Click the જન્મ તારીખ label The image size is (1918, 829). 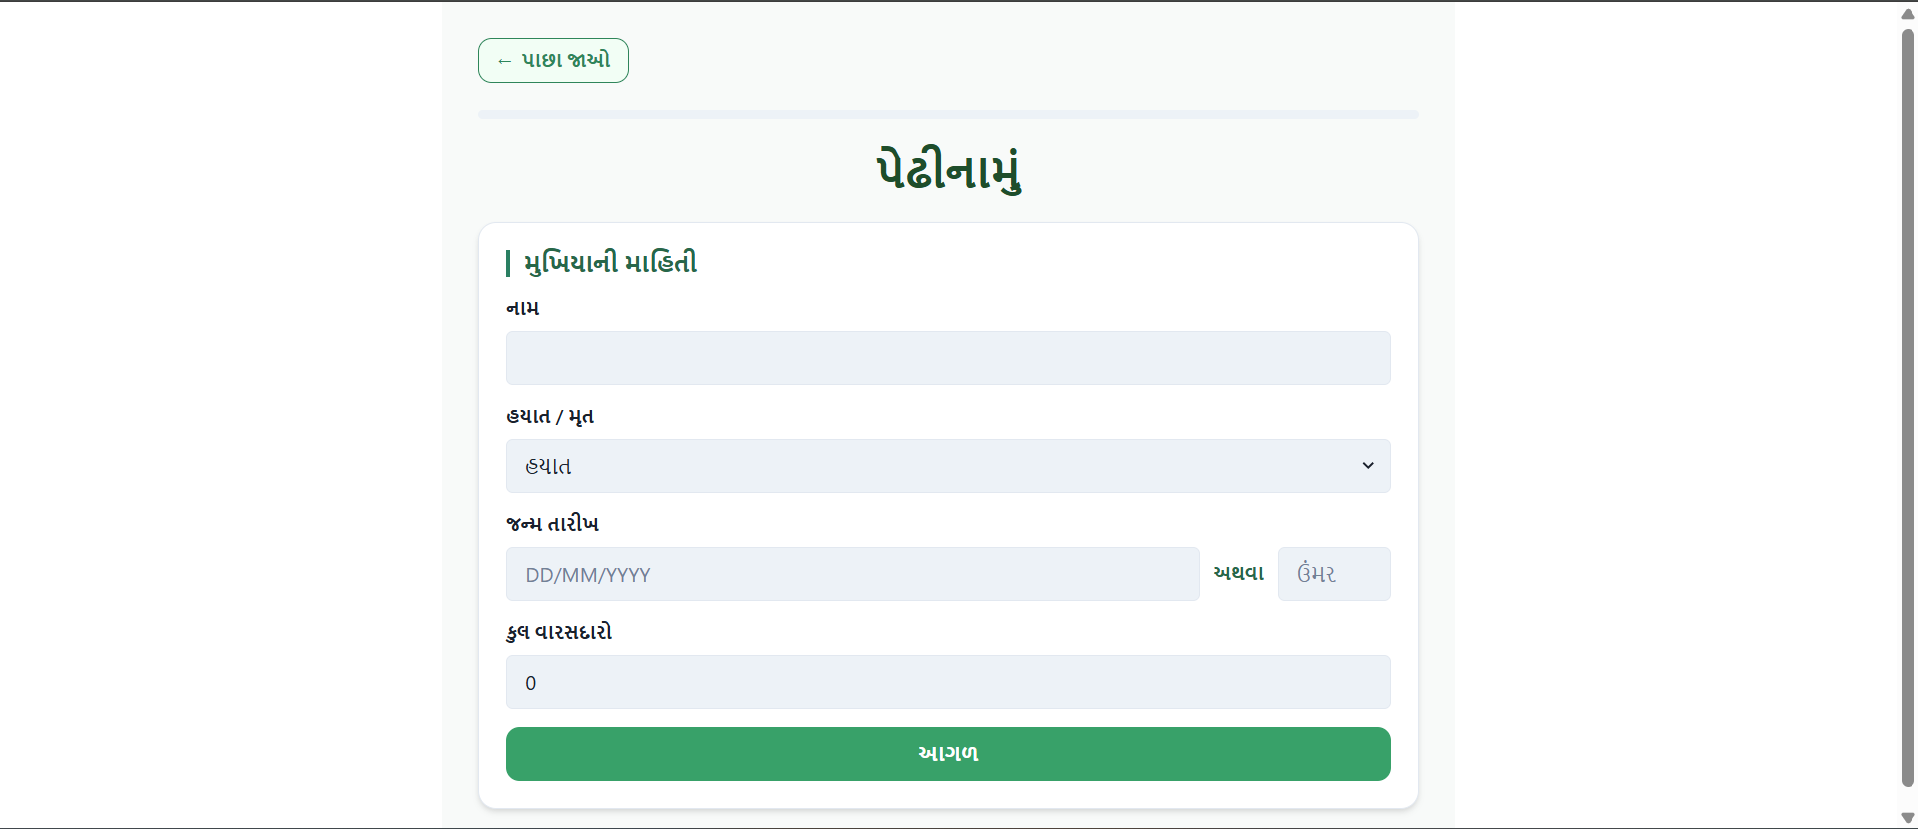(552, 524)
